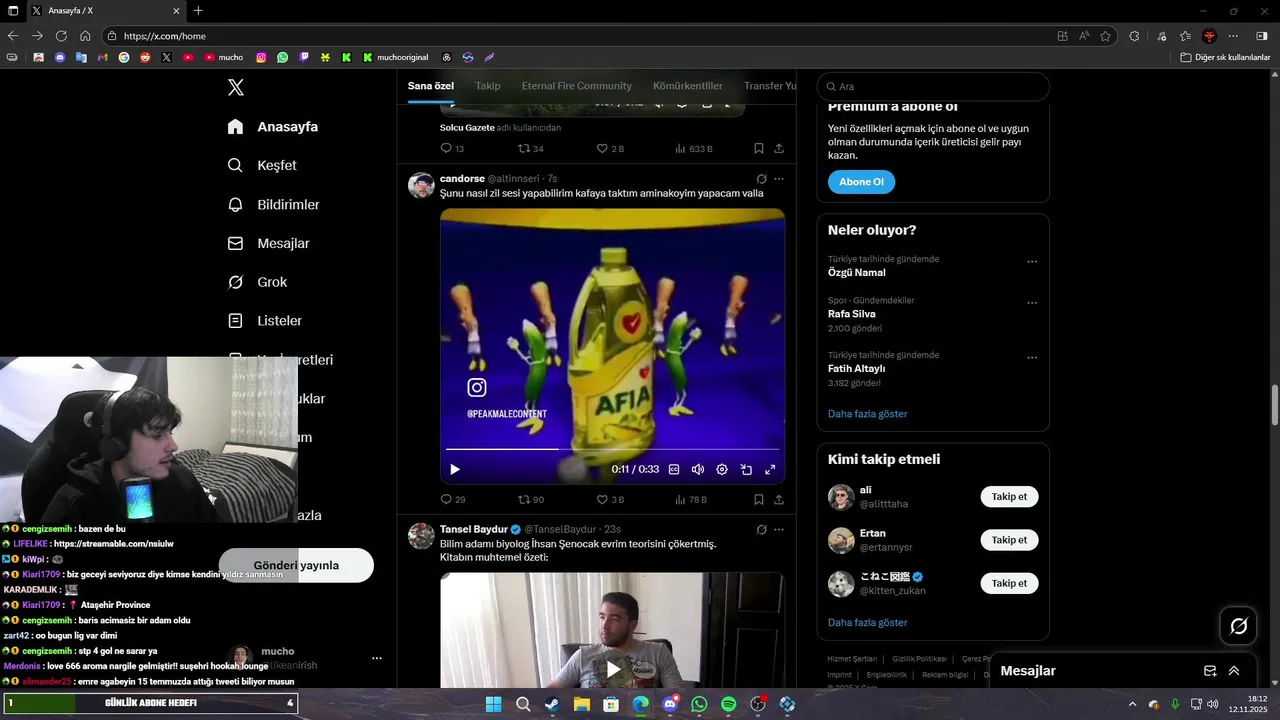The height and width of the screenshot is (720, 1280).
Task: Share candorse's post
Action: pos(779,499)
